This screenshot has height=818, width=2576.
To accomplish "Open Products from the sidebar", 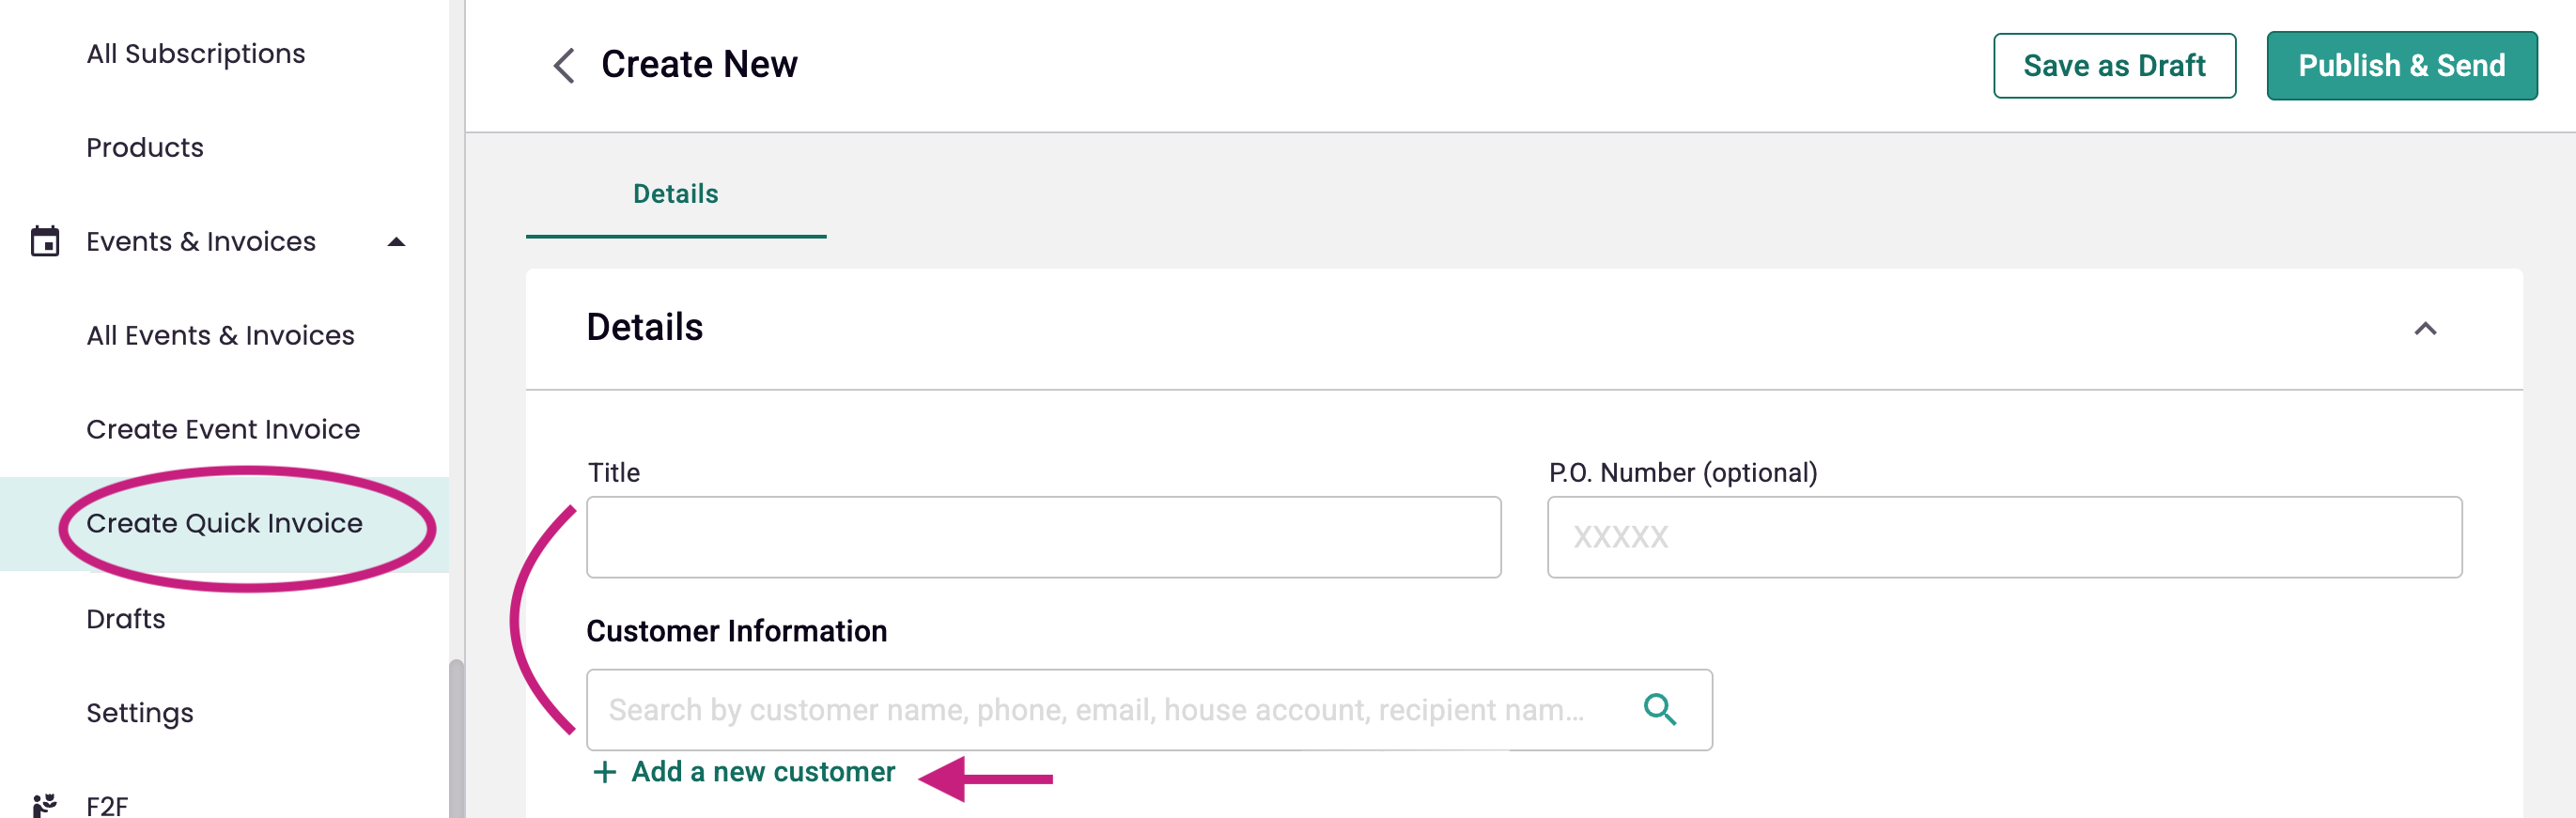I will tap(144, 146).
